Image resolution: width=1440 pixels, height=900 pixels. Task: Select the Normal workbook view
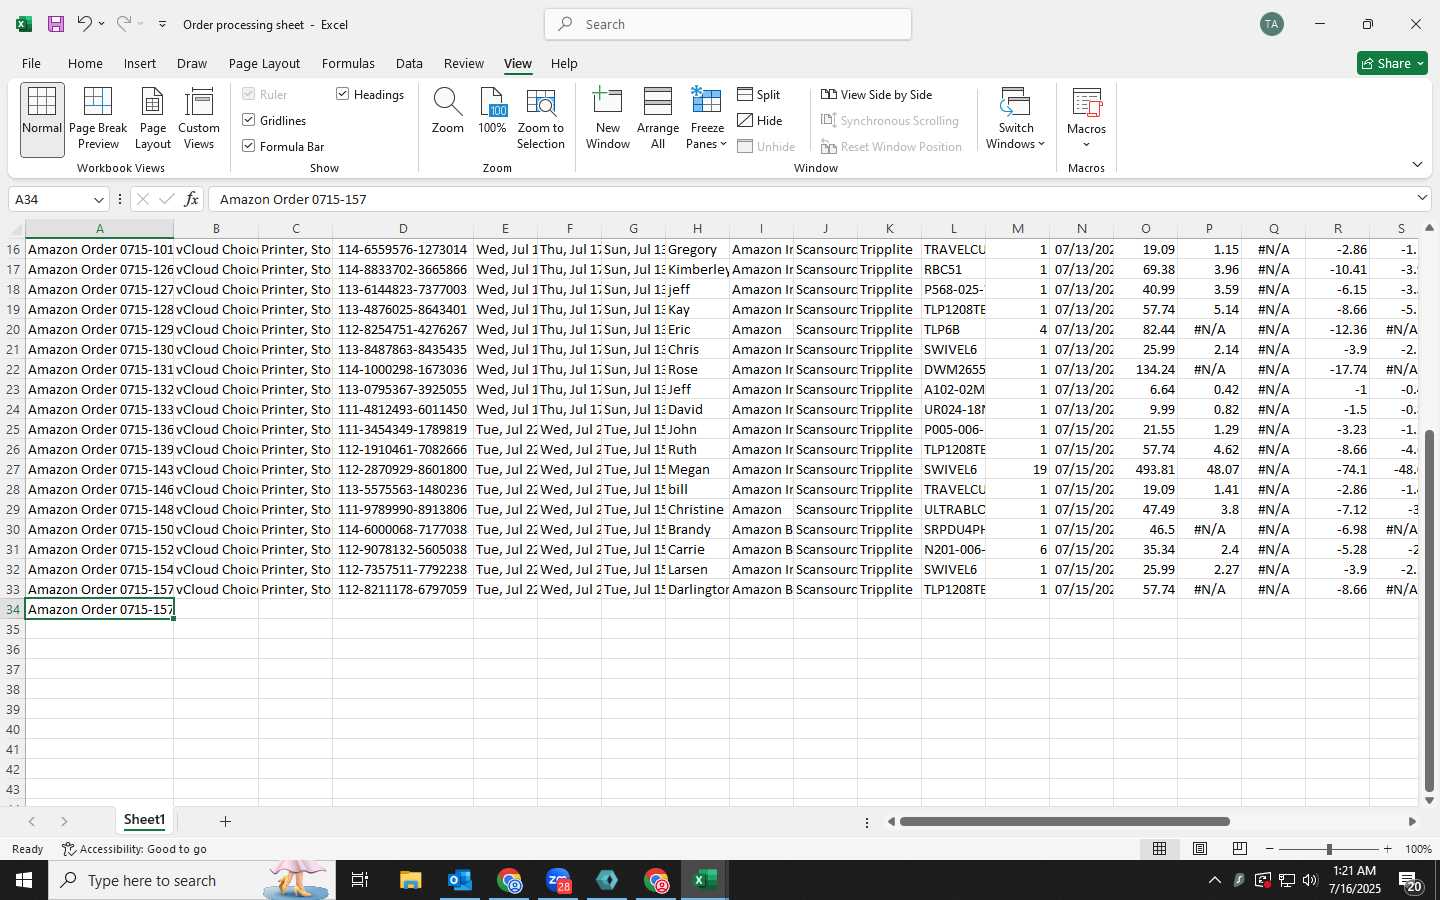[x=42, y=119]
